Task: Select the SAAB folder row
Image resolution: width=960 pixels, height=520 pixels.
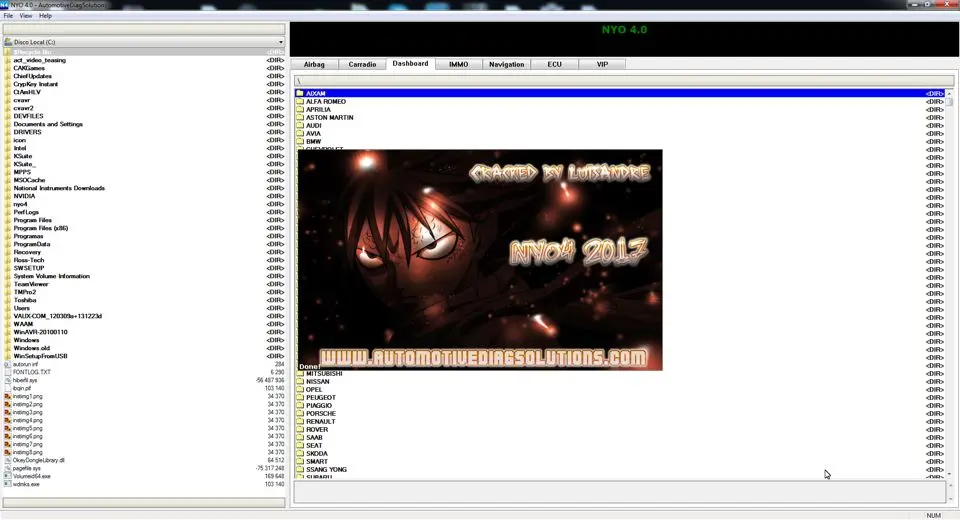Action: tap(620, 437)
